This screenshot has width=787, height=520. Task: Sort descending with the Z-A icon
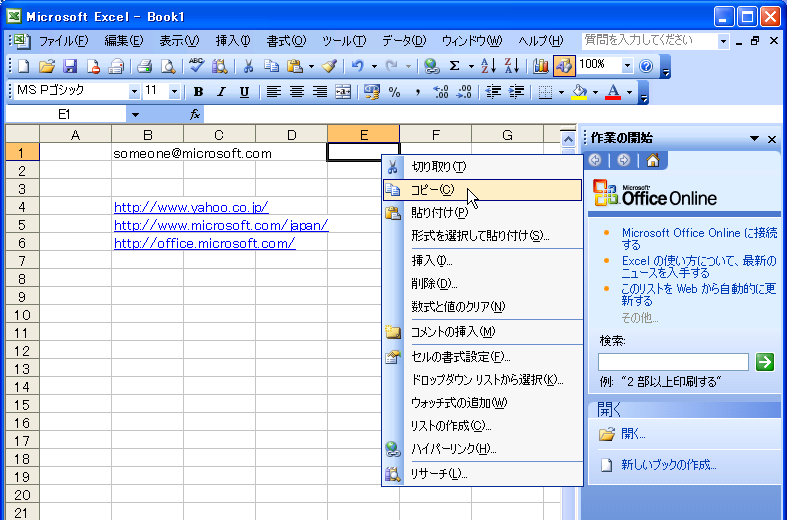[511, 66]
